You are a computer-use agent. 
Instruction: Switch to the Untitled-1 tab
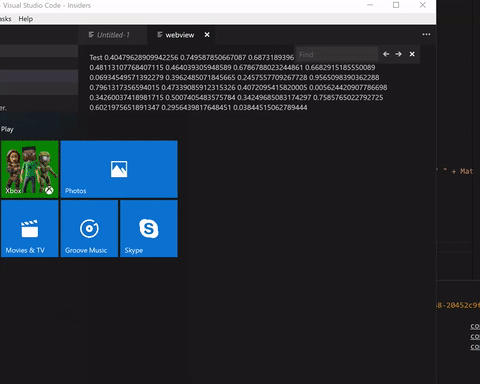(x=113, y=35)
